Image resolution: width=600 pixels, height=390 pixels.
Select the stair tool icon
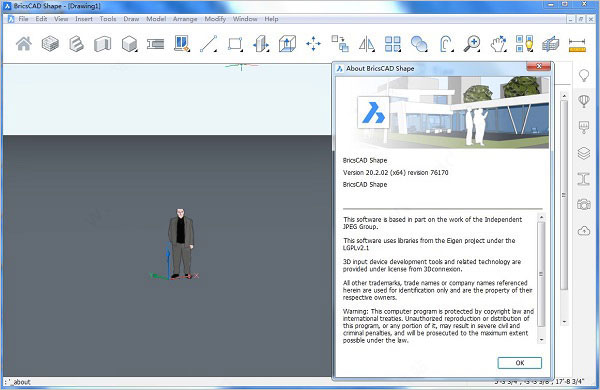(x=76, y=44)
